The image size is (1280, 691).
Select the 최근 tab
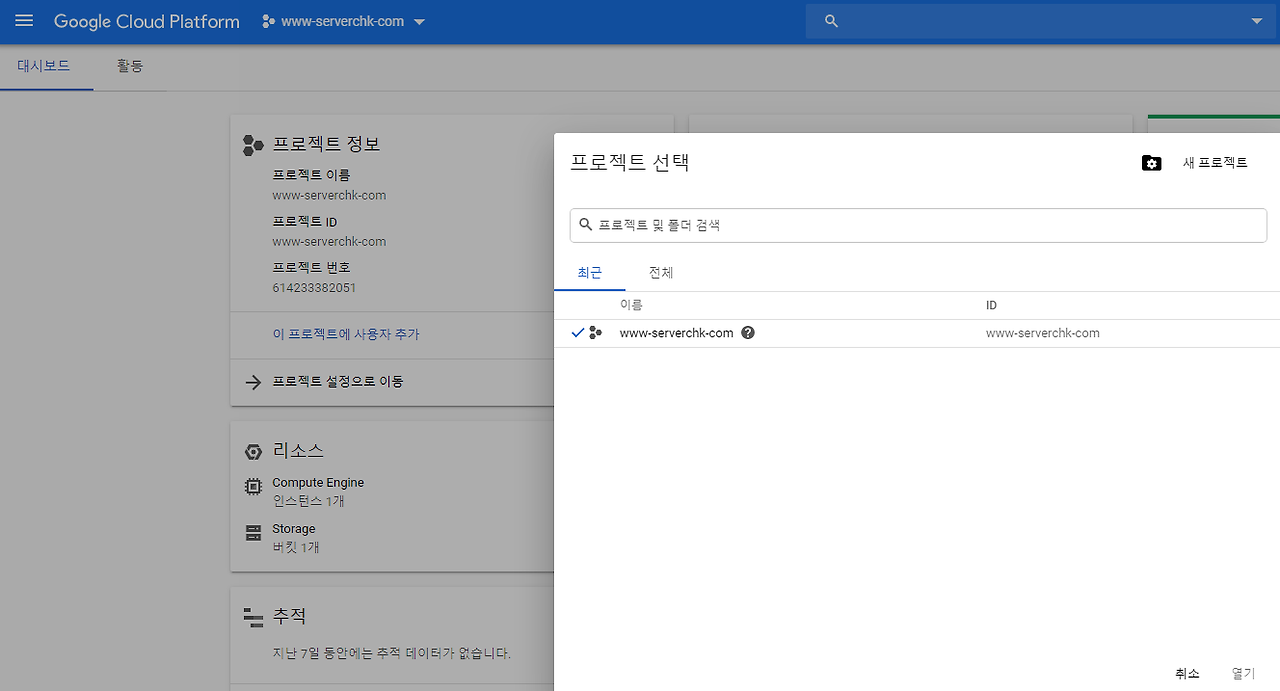coord(589,272)
